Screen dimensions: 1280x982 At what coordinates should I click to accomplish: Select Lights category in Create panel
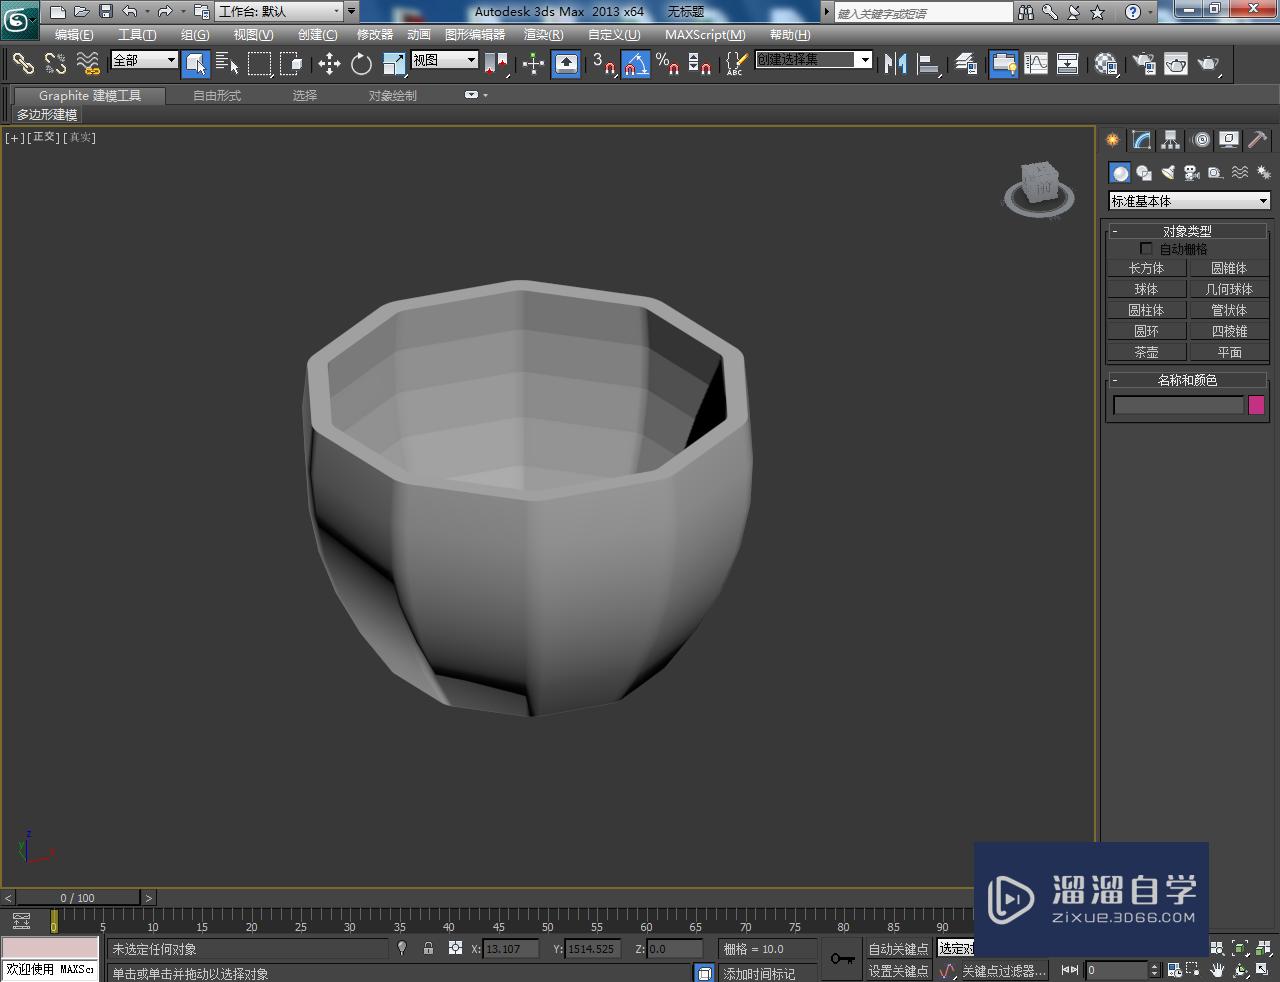coord(1167,173)
